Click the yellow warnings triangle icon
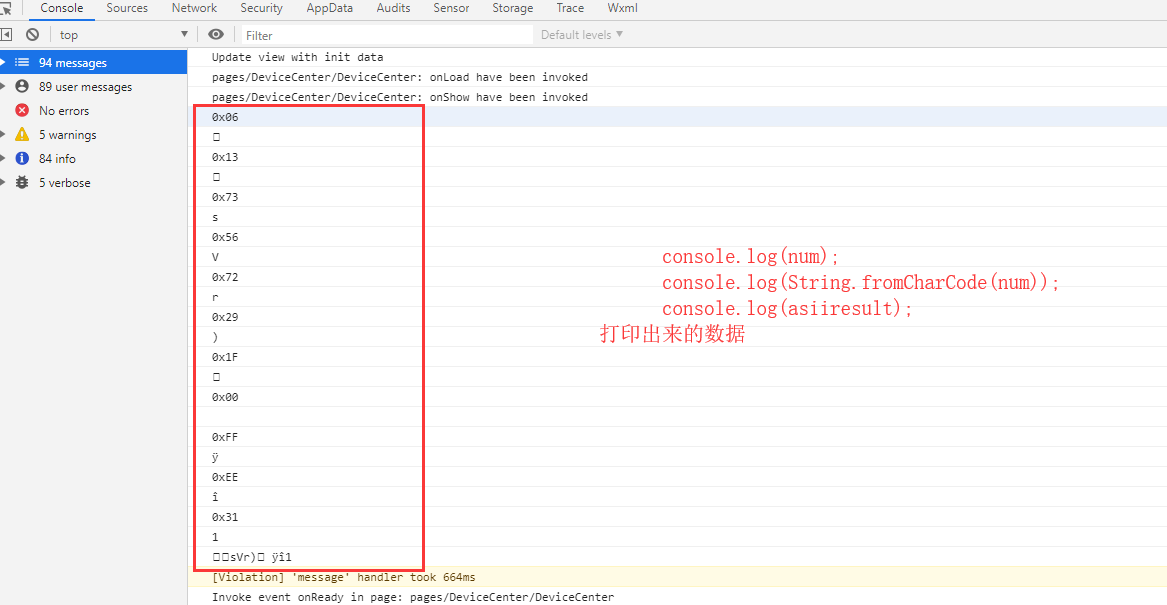 pos(22,134)
